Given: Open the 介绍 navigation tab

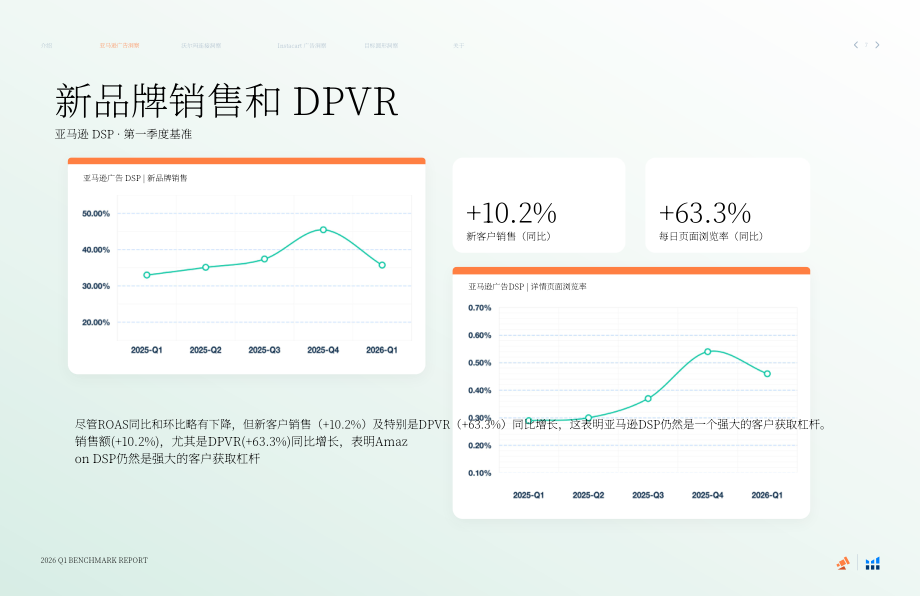Looking at the screenshot, I should pos(47,45).
